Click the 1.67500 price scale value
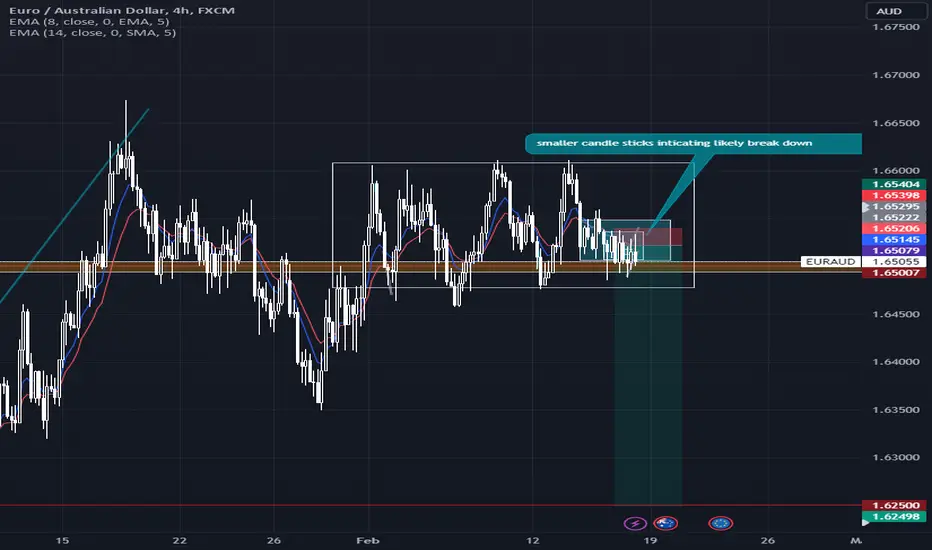Image resolution: width=932 pixels, height=550 pixels. [896, 27]
